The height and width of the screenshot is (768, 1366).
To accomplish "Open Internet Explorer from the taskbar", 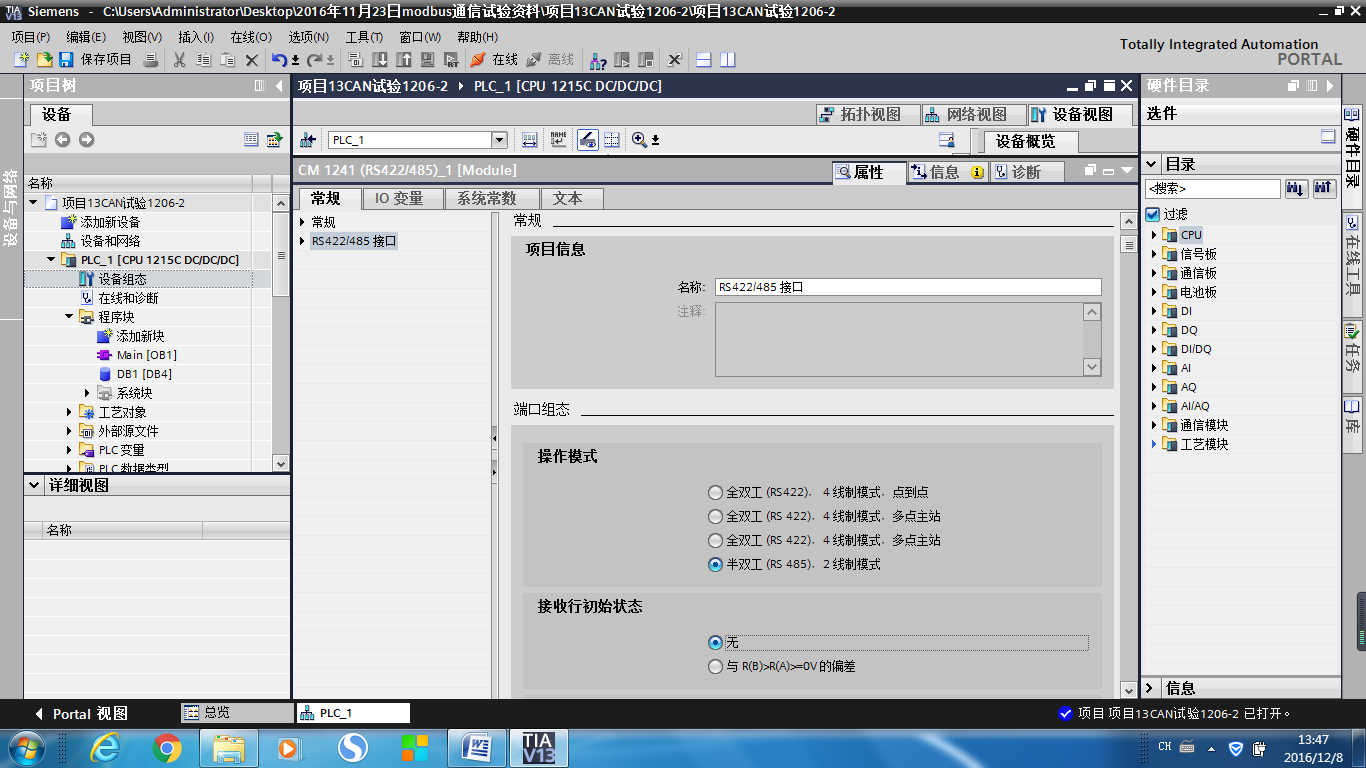I will tap(104, 747).
